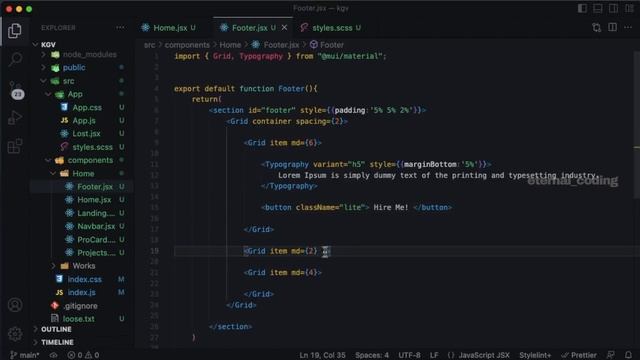
Task: Click 'Home' in breadcrumb path
Action: click(230, 45)
